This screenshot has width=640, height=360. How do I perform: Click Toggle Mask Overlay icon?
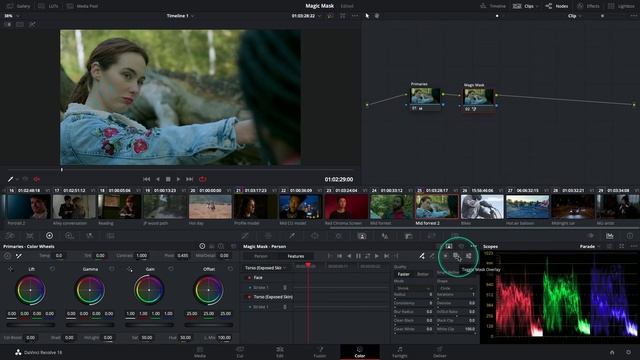click(x=457, y=256)
